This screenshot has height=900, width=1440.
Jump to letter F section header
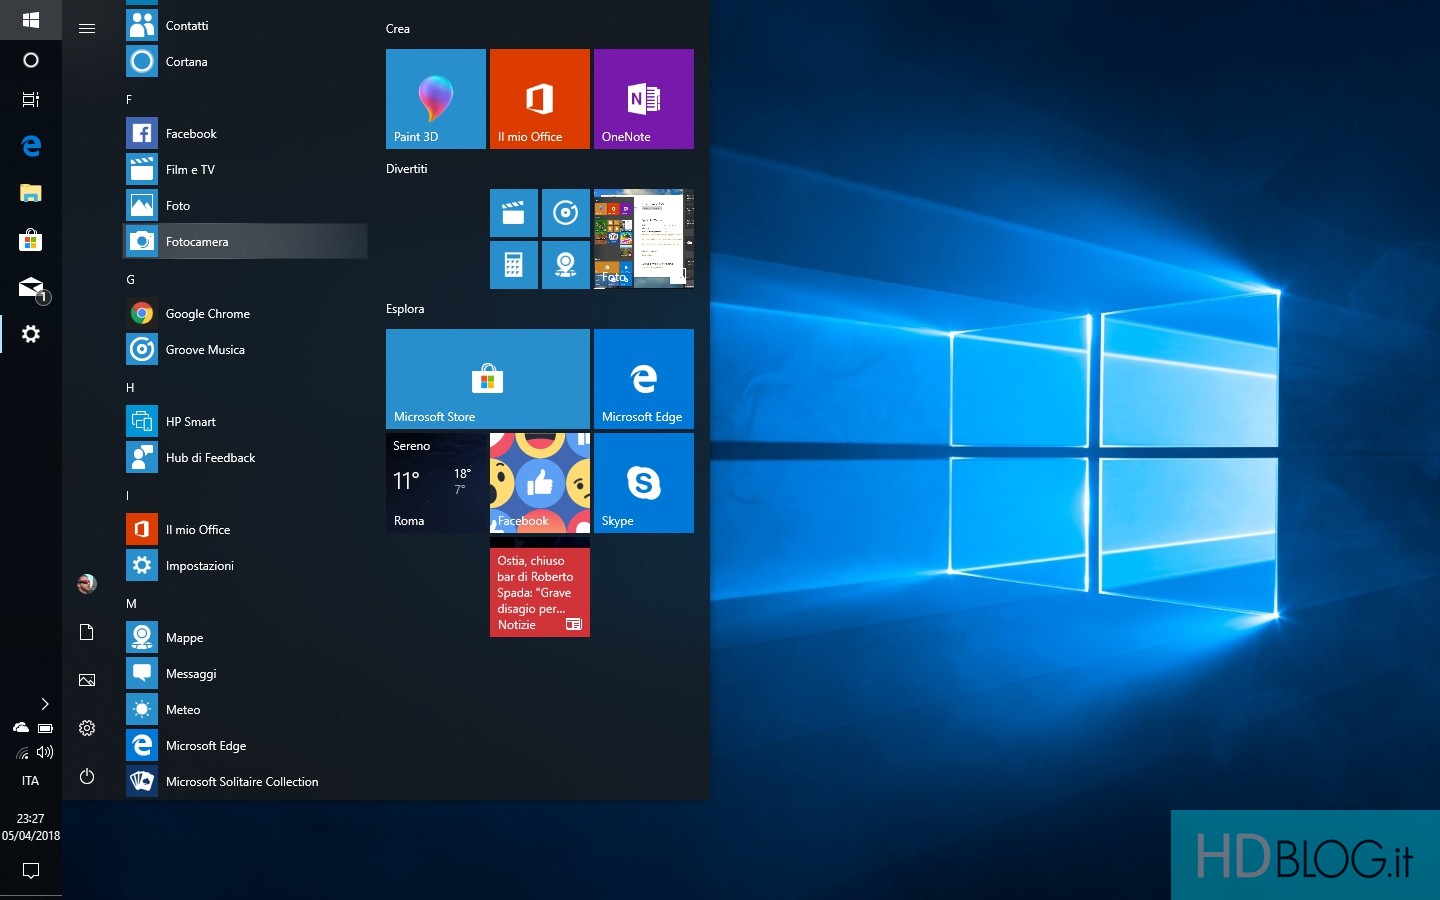(129, 100)
